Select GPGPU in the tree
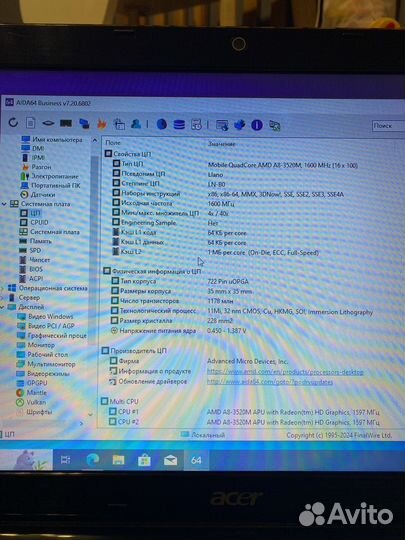 (37, 383)
